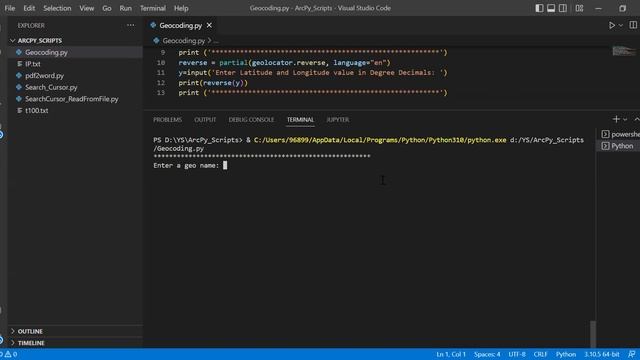Open Customize Layout icon
This screenshot has width=640, height=360.
[579, 8]
